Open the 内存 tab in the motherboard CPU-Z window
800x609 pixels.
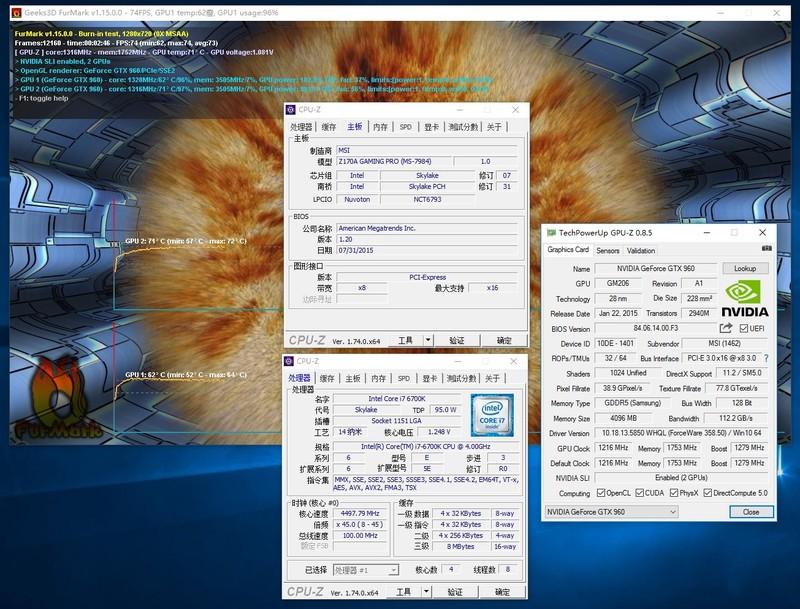point(380,127)
